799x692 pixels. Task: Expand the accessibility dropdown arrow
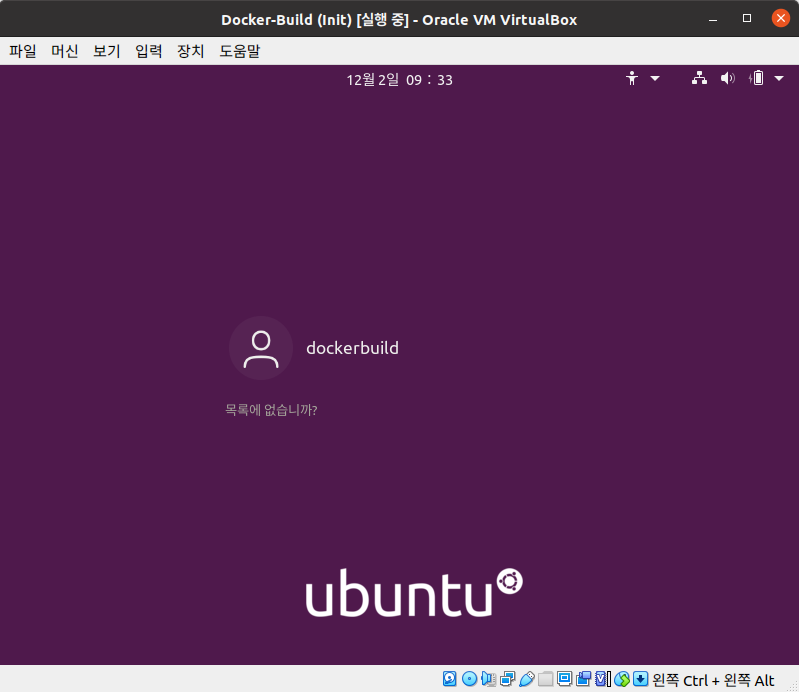(x=655, y=78)
